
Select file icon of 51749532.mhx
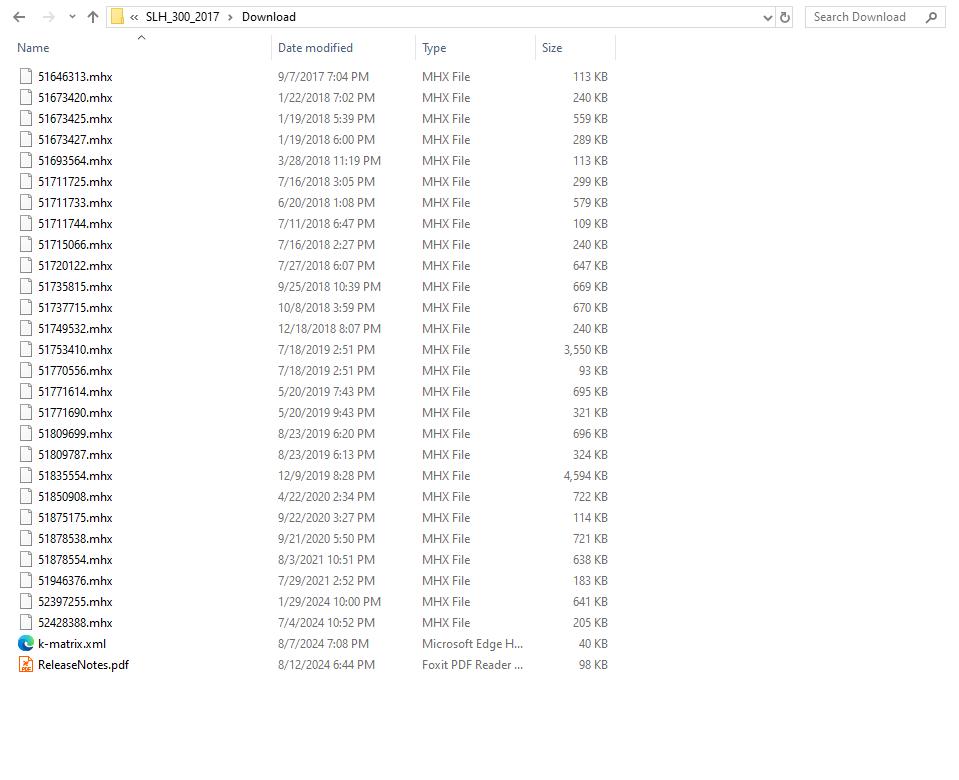pyautogui.click(x=26, y=329)
